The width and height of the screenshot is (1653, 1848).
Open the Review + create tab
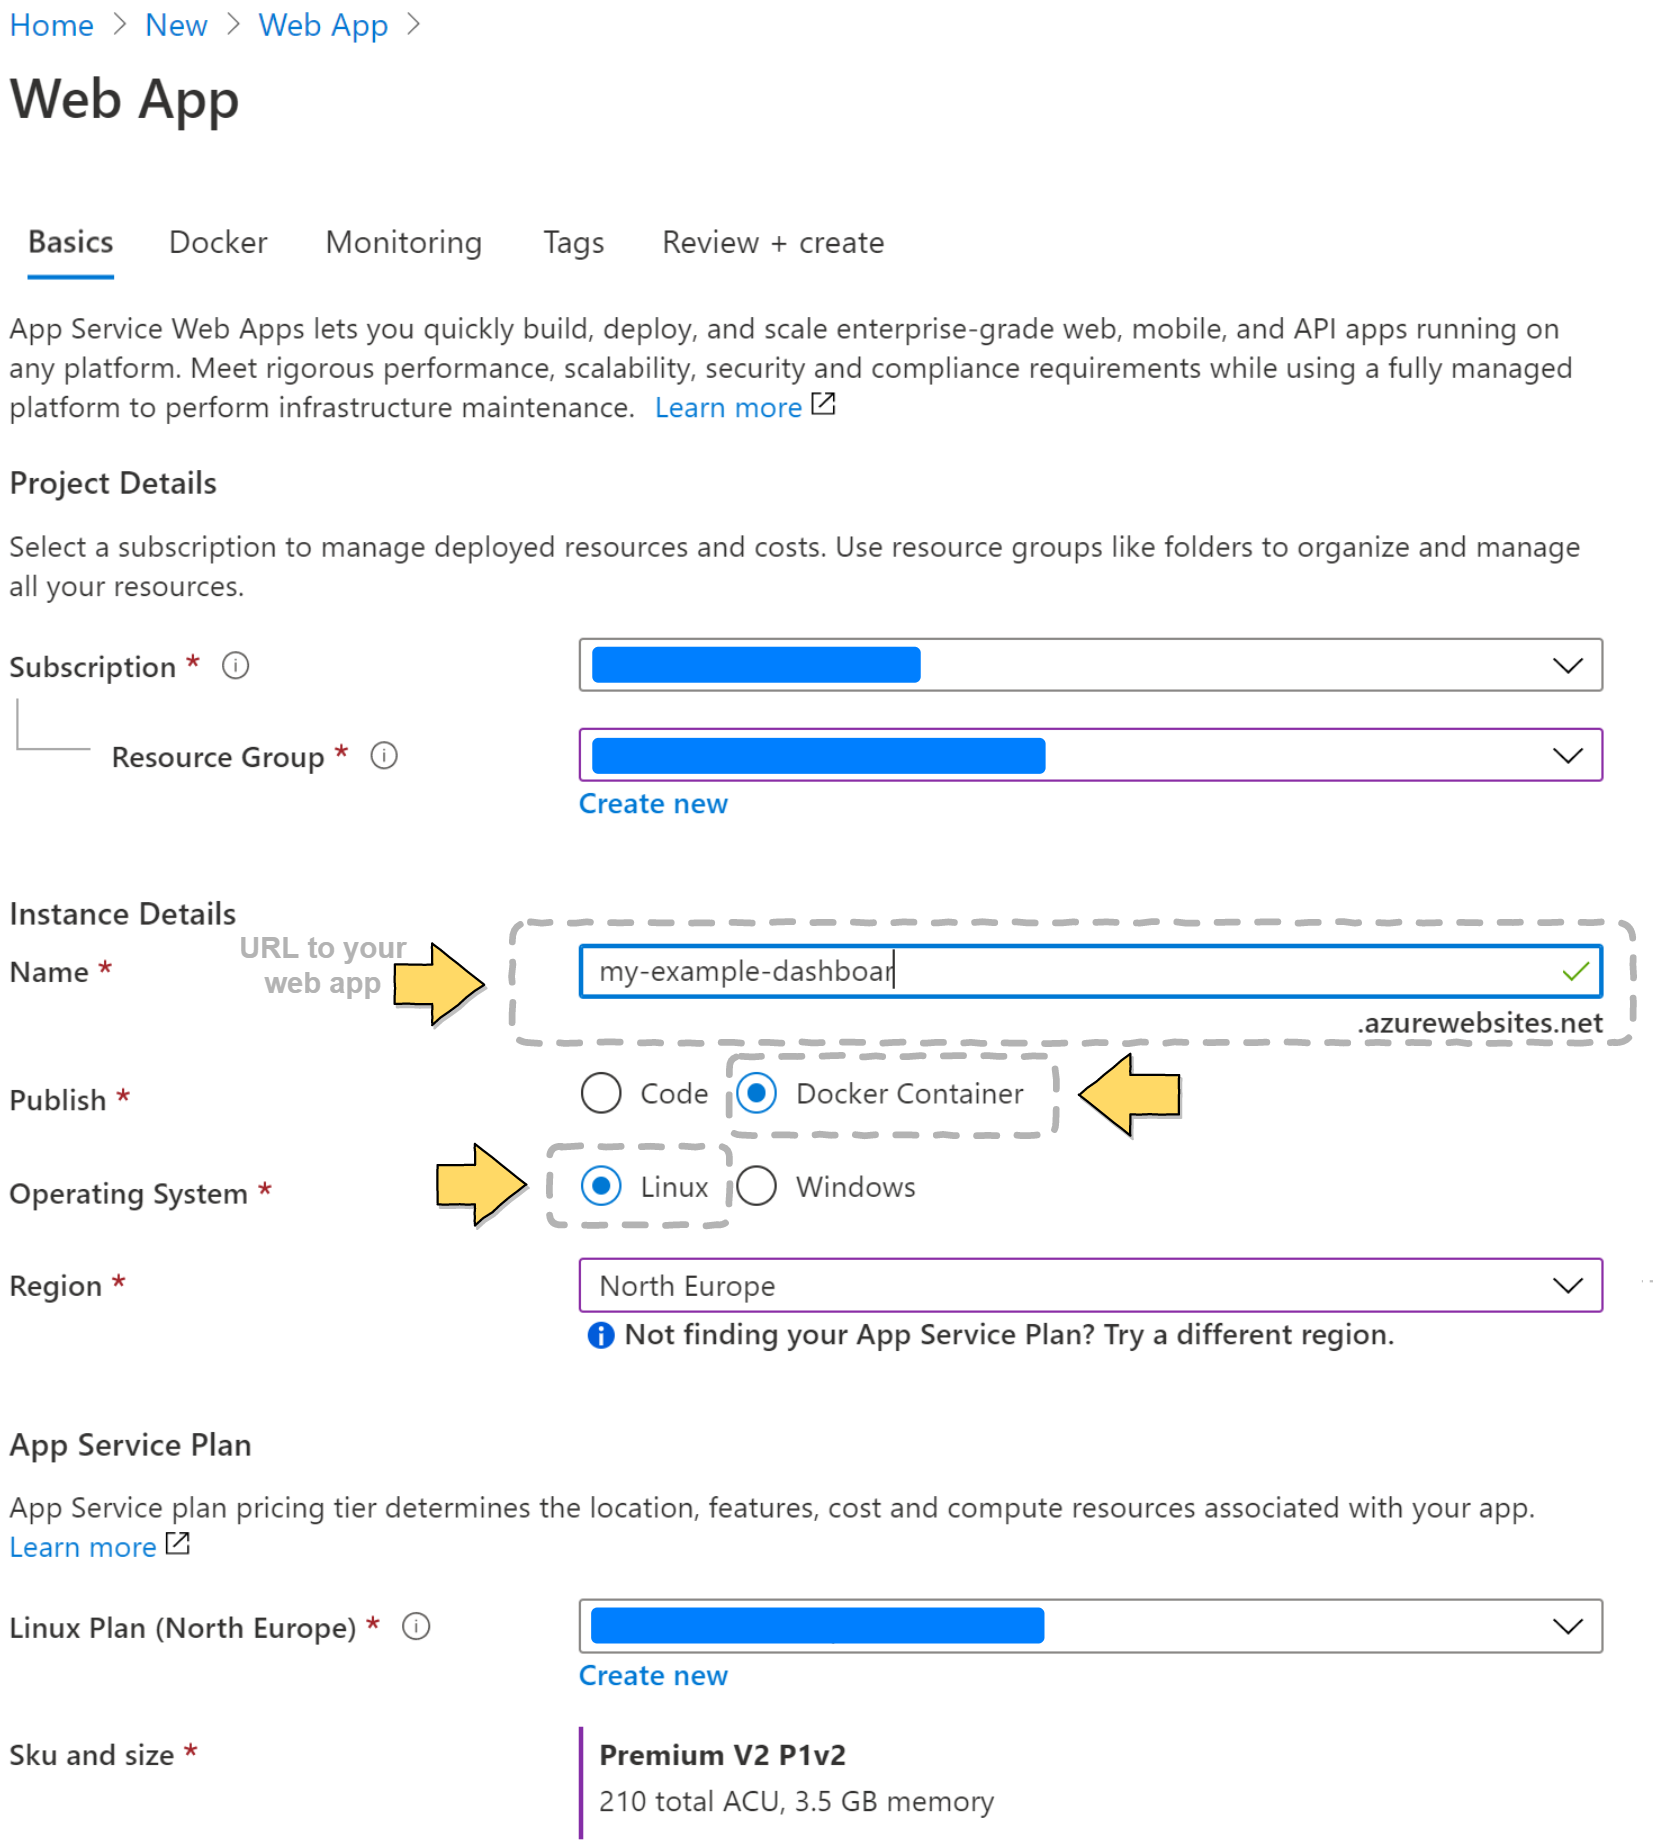(x=772, y=242)
